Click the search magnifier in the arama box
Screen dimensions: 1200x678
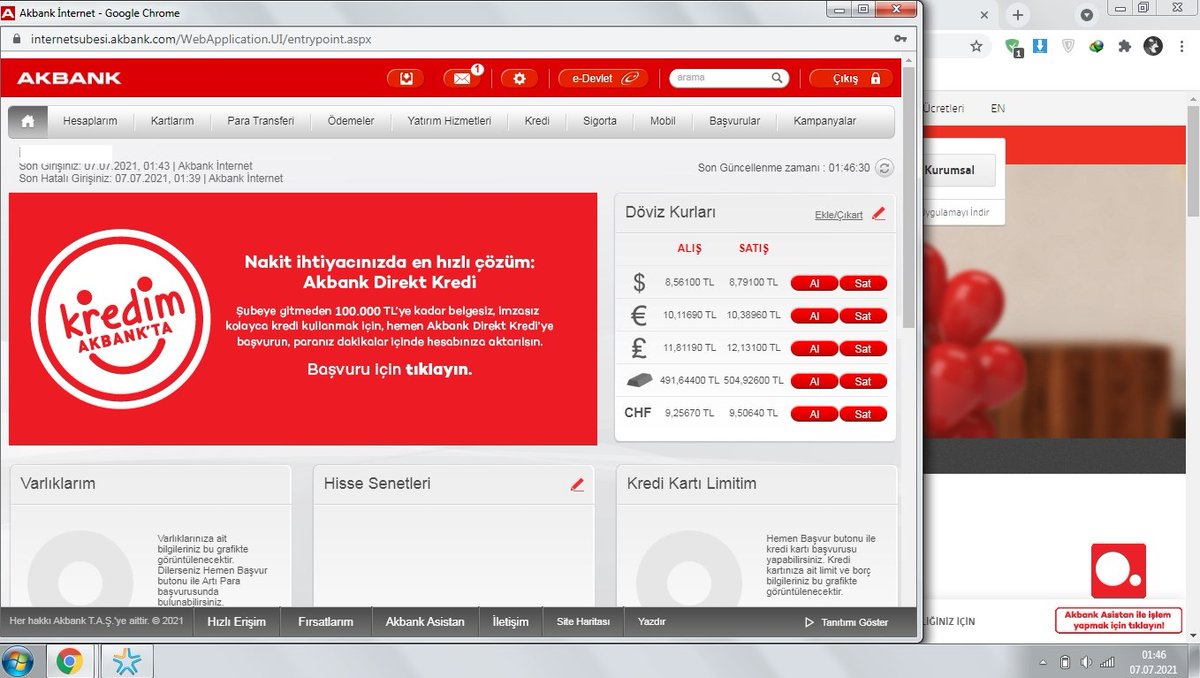777,78
